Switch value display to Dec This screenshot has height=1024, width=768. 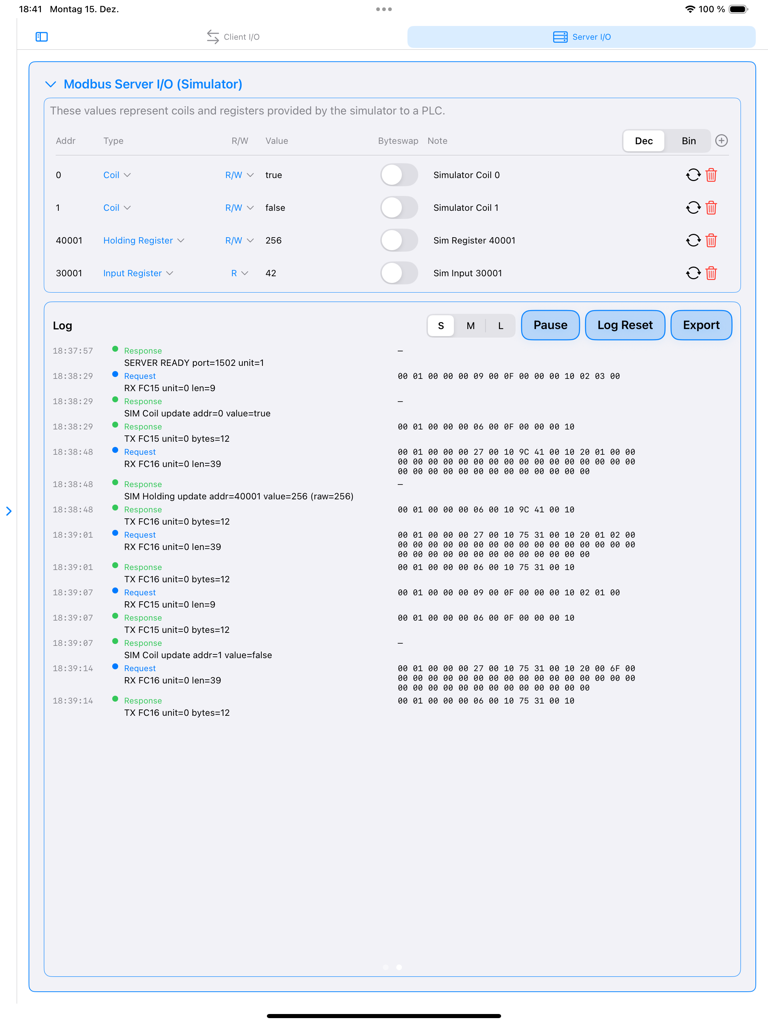(x=644, y=140)
